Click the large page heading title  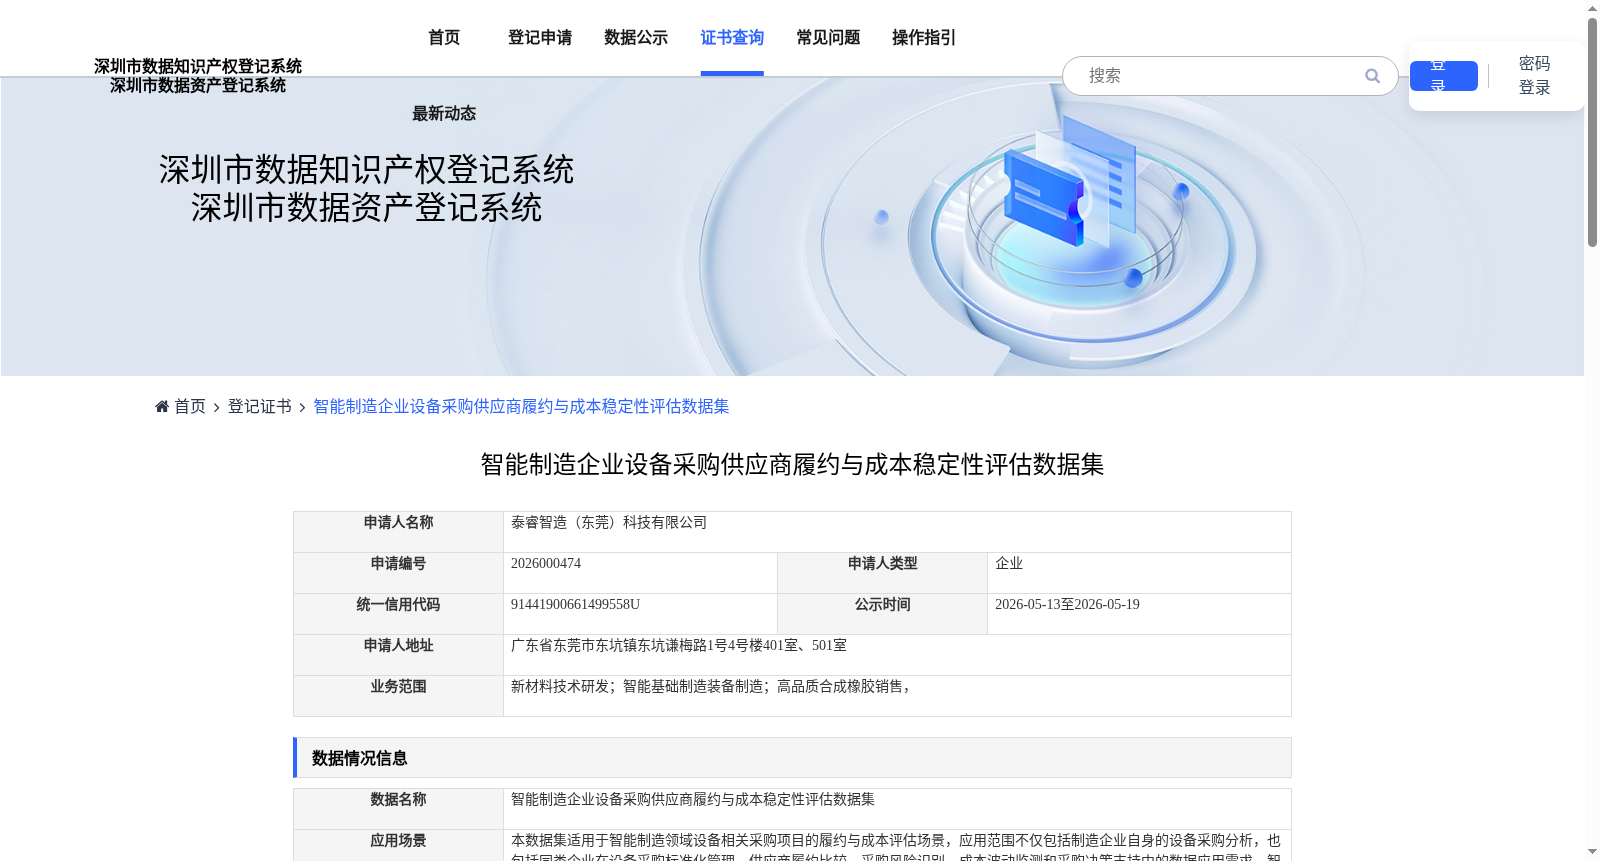[792, 465]
